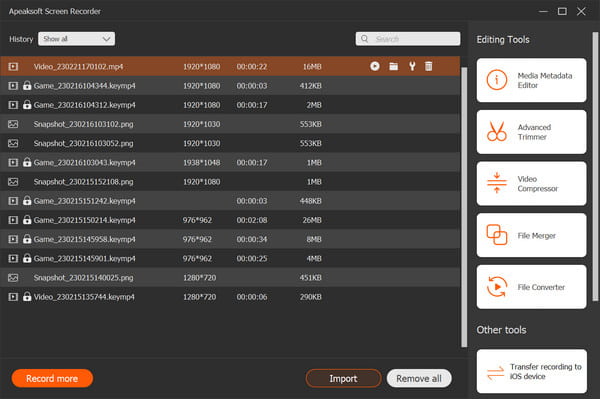Open the Video Compressor tool

(531, 183)
